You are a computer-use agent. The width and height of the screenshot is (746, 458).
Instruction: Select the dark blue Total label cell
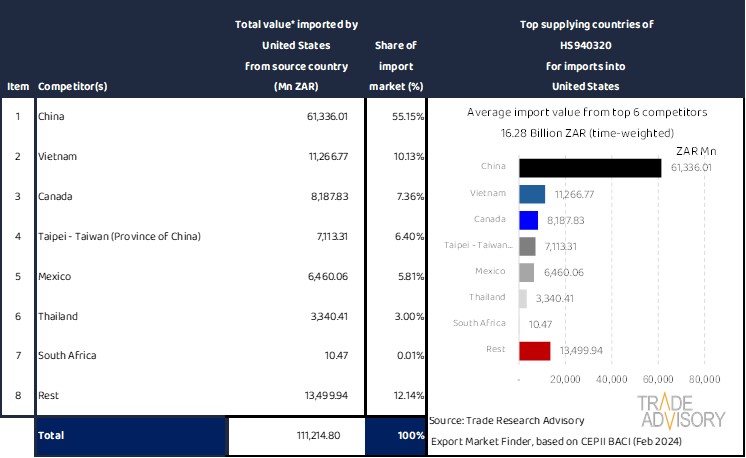(130, 437)
